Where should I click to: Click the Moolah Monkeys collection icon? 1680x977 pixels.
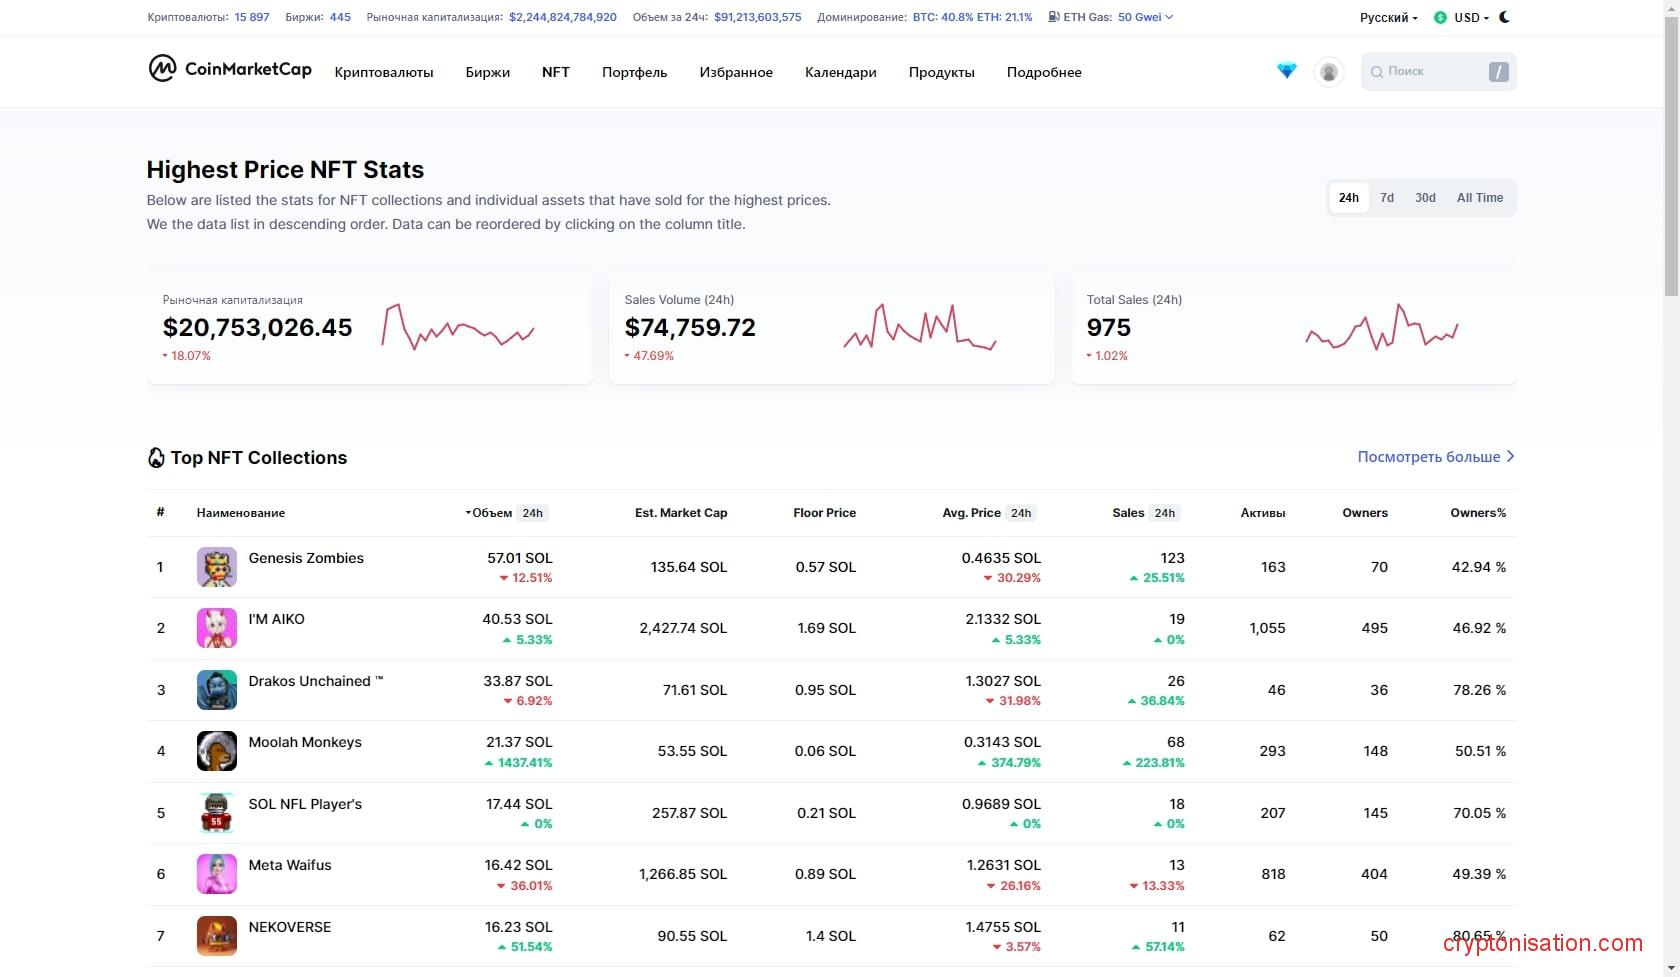click(x=217, y=751)
